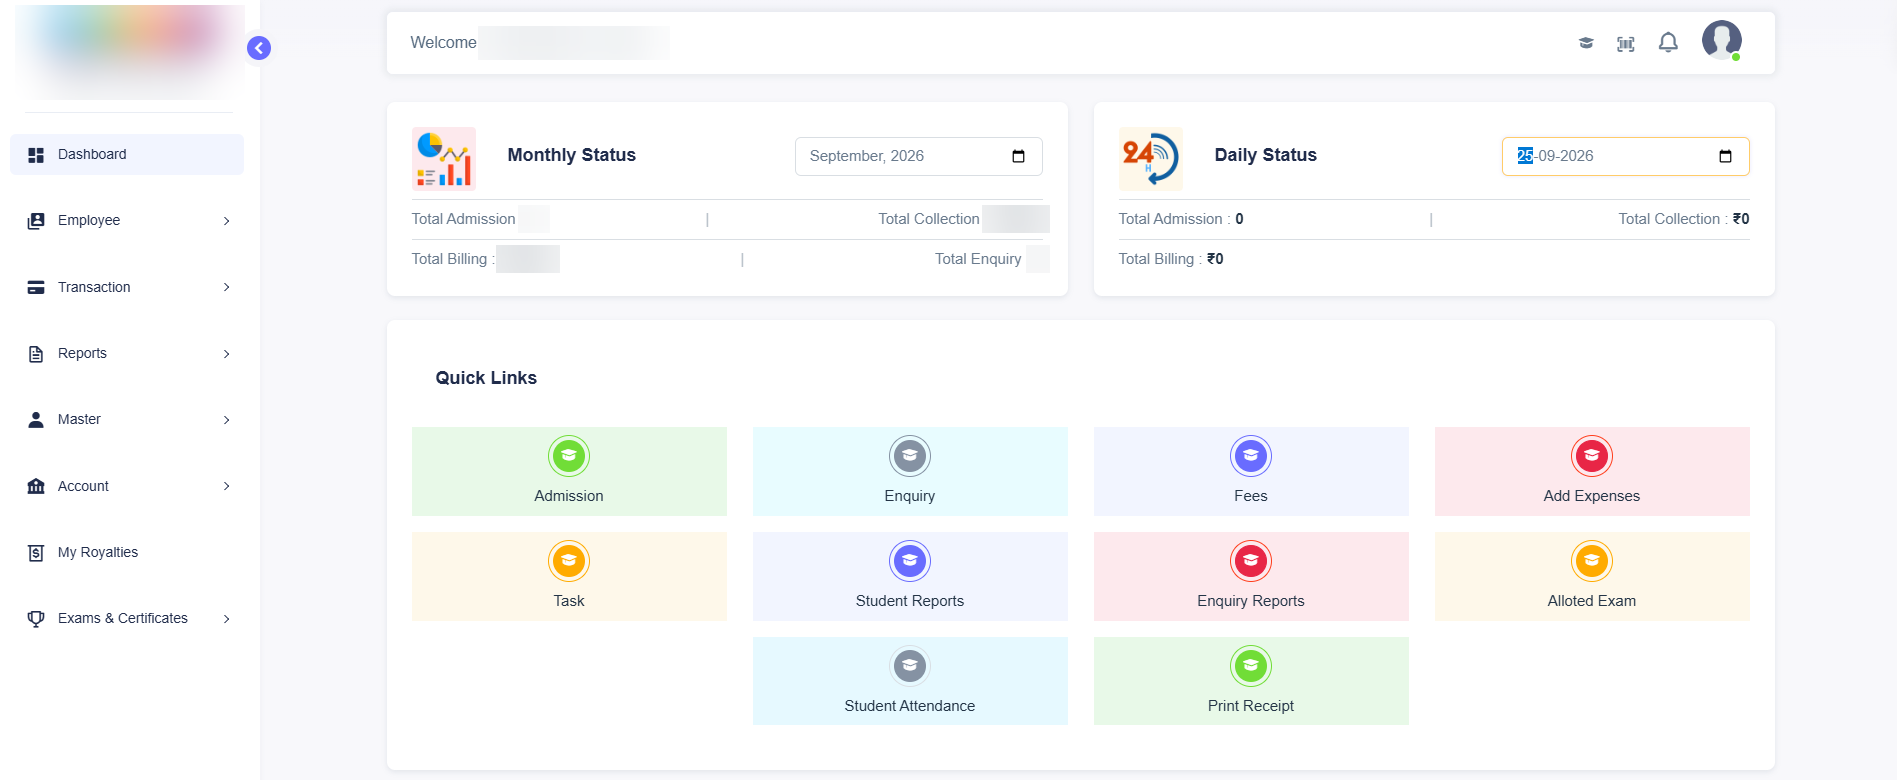Open Monthly Status calendar picker icon
The width and height of the screenshot is (1897, 780).
[1018, 156]
